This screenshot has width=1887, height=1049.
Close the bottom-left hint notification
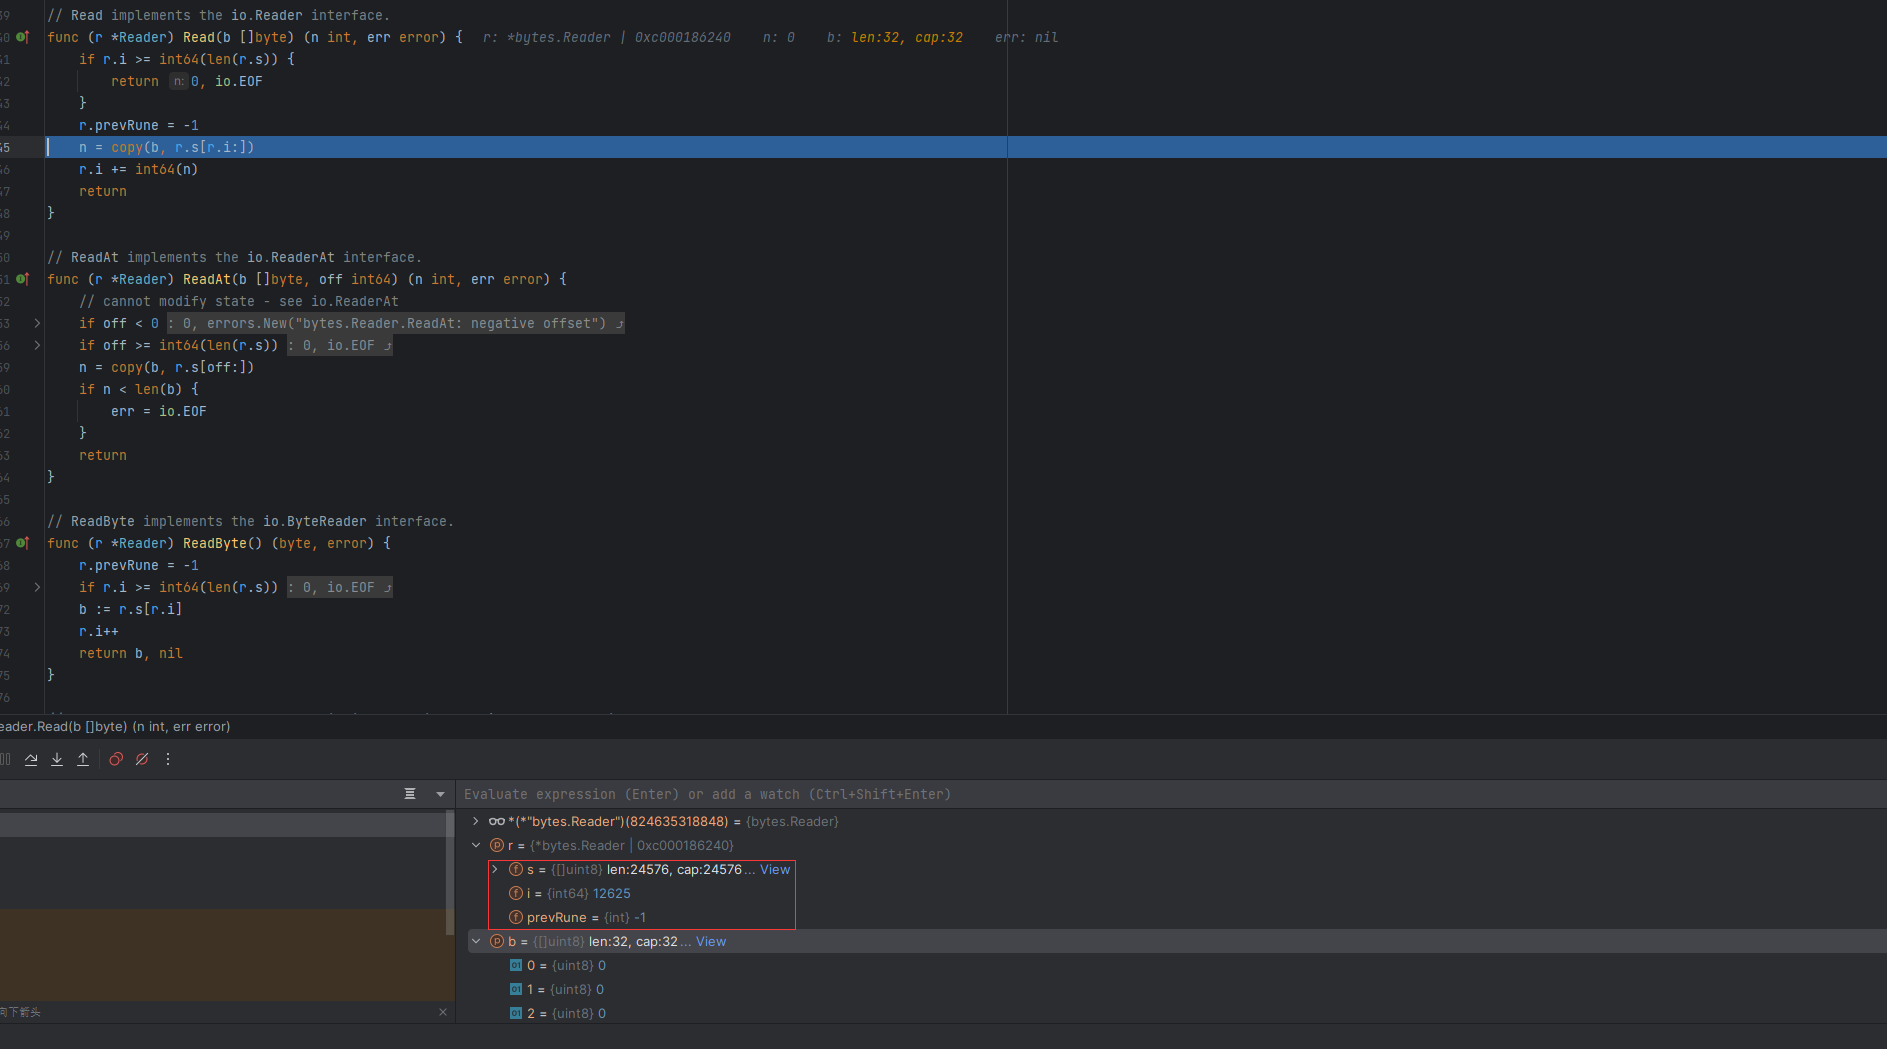443,1012
